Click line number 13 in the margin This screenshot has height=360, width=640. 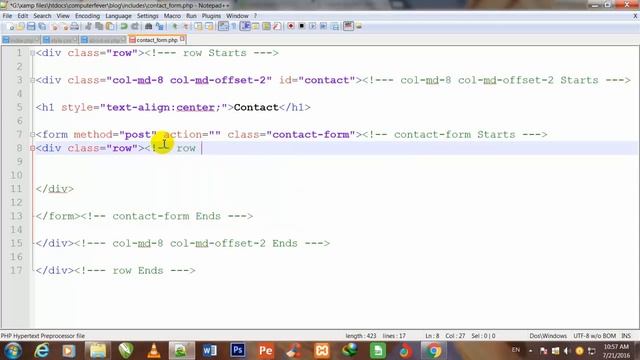[x=17, y=216]
